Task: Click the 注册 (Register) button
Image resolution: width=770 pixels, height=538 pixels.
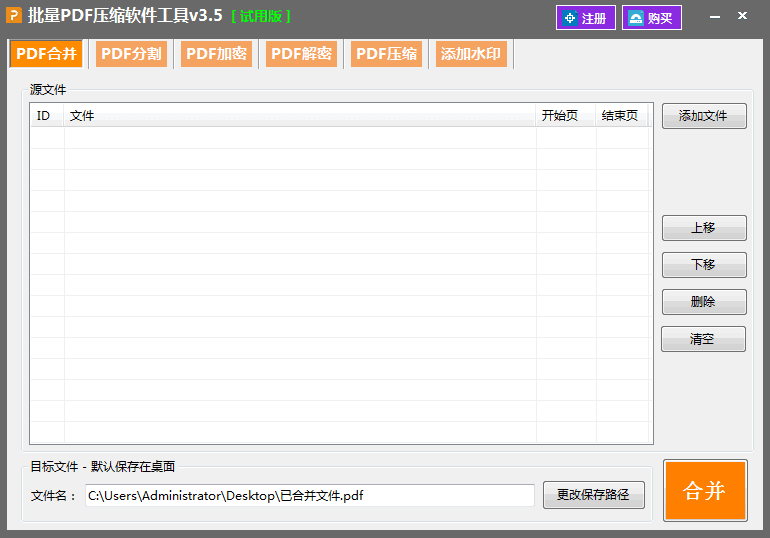Action: click(585, 18)
